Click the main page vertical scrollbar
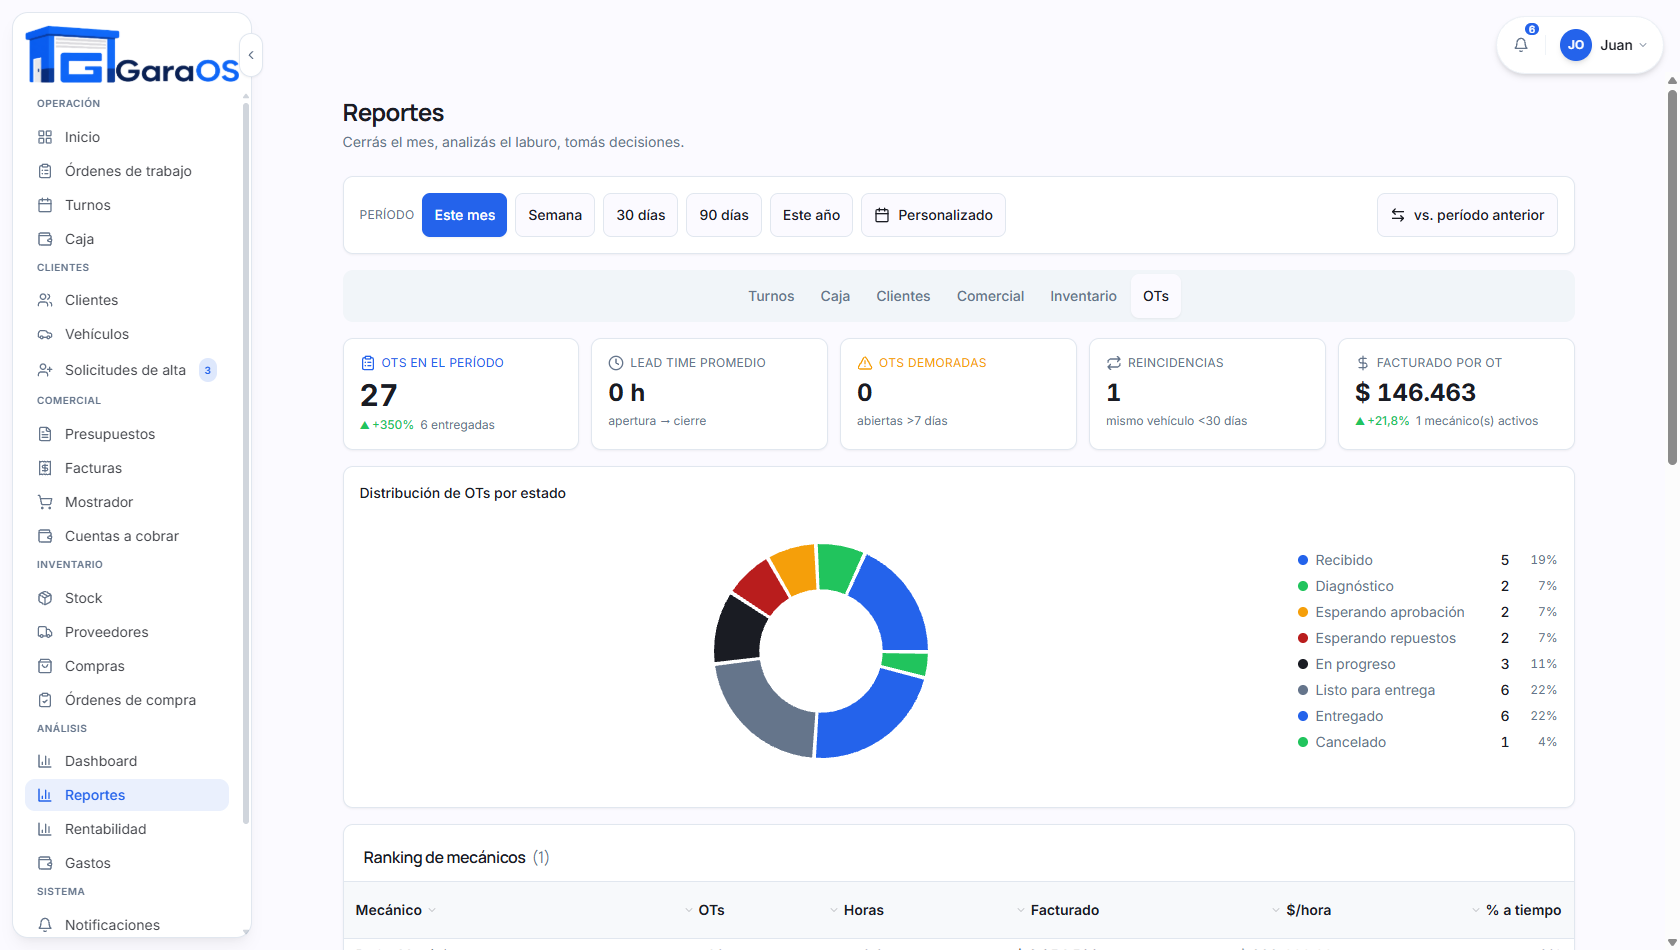 pos(1672,277)
